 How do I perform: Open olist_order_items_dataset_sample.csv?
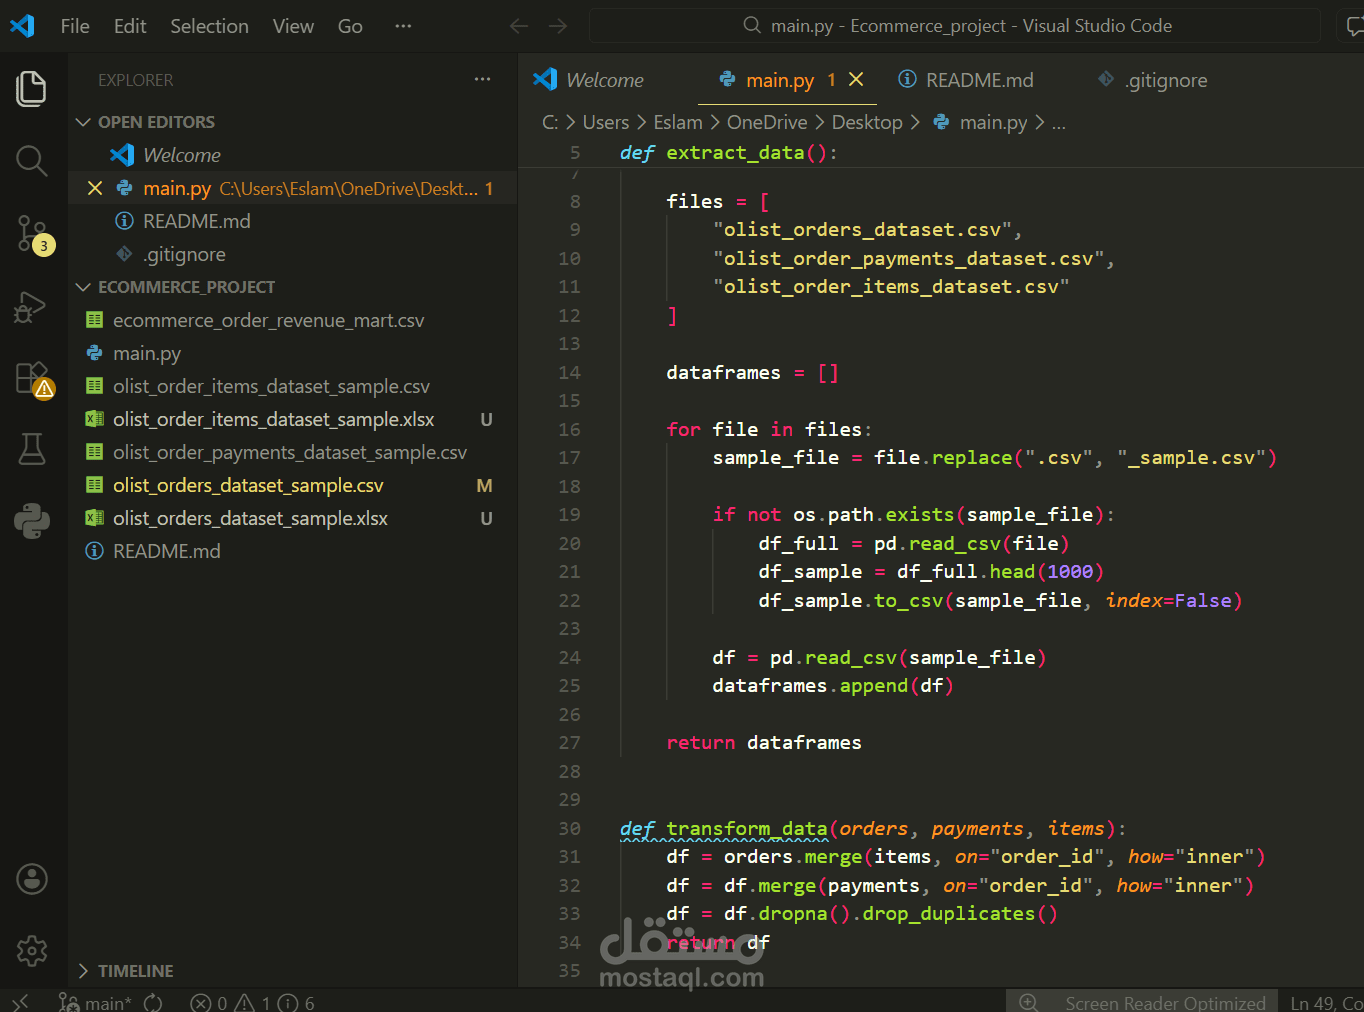pos(293,386)
